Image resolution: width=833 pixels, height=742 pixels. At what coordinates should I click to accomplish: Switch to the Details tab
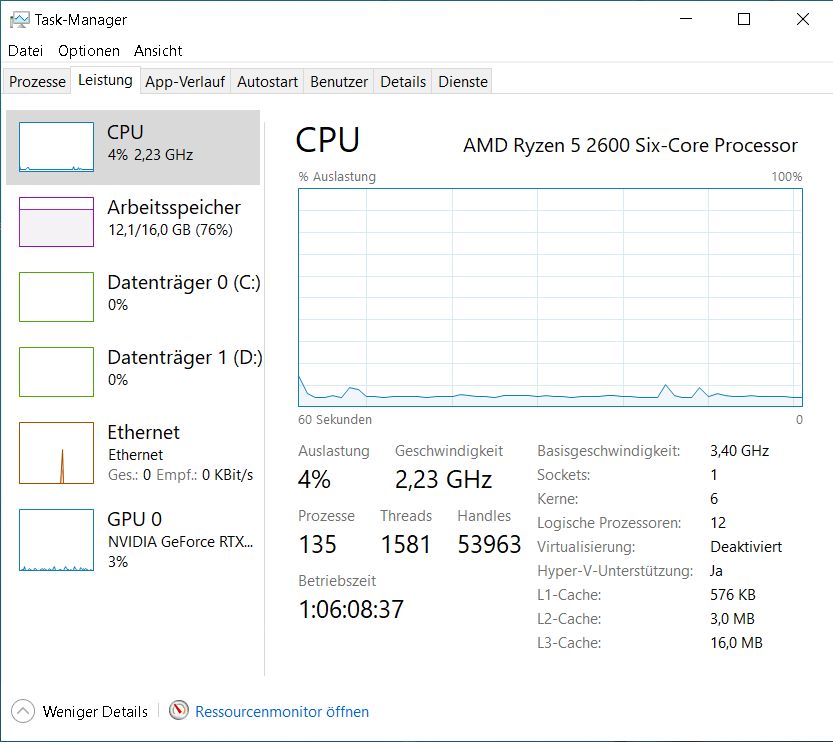click(x=403, y=82)
